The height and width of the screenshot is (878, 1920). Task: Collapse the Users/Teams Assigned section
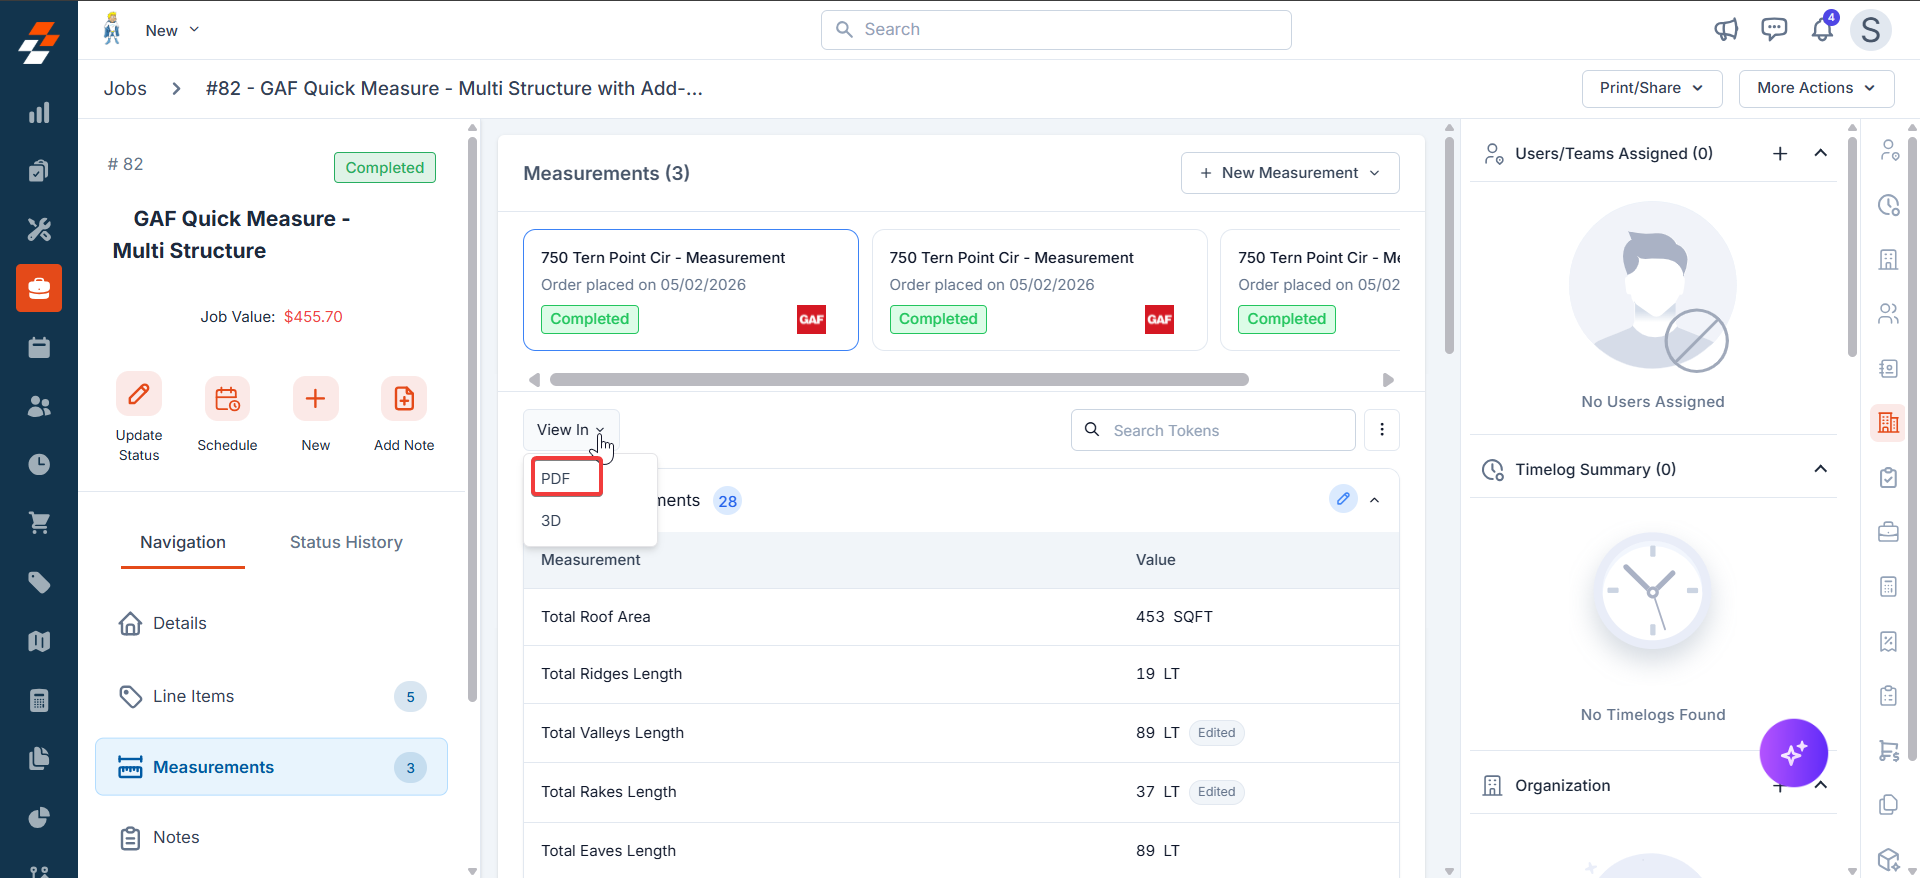coord(1821,153)
